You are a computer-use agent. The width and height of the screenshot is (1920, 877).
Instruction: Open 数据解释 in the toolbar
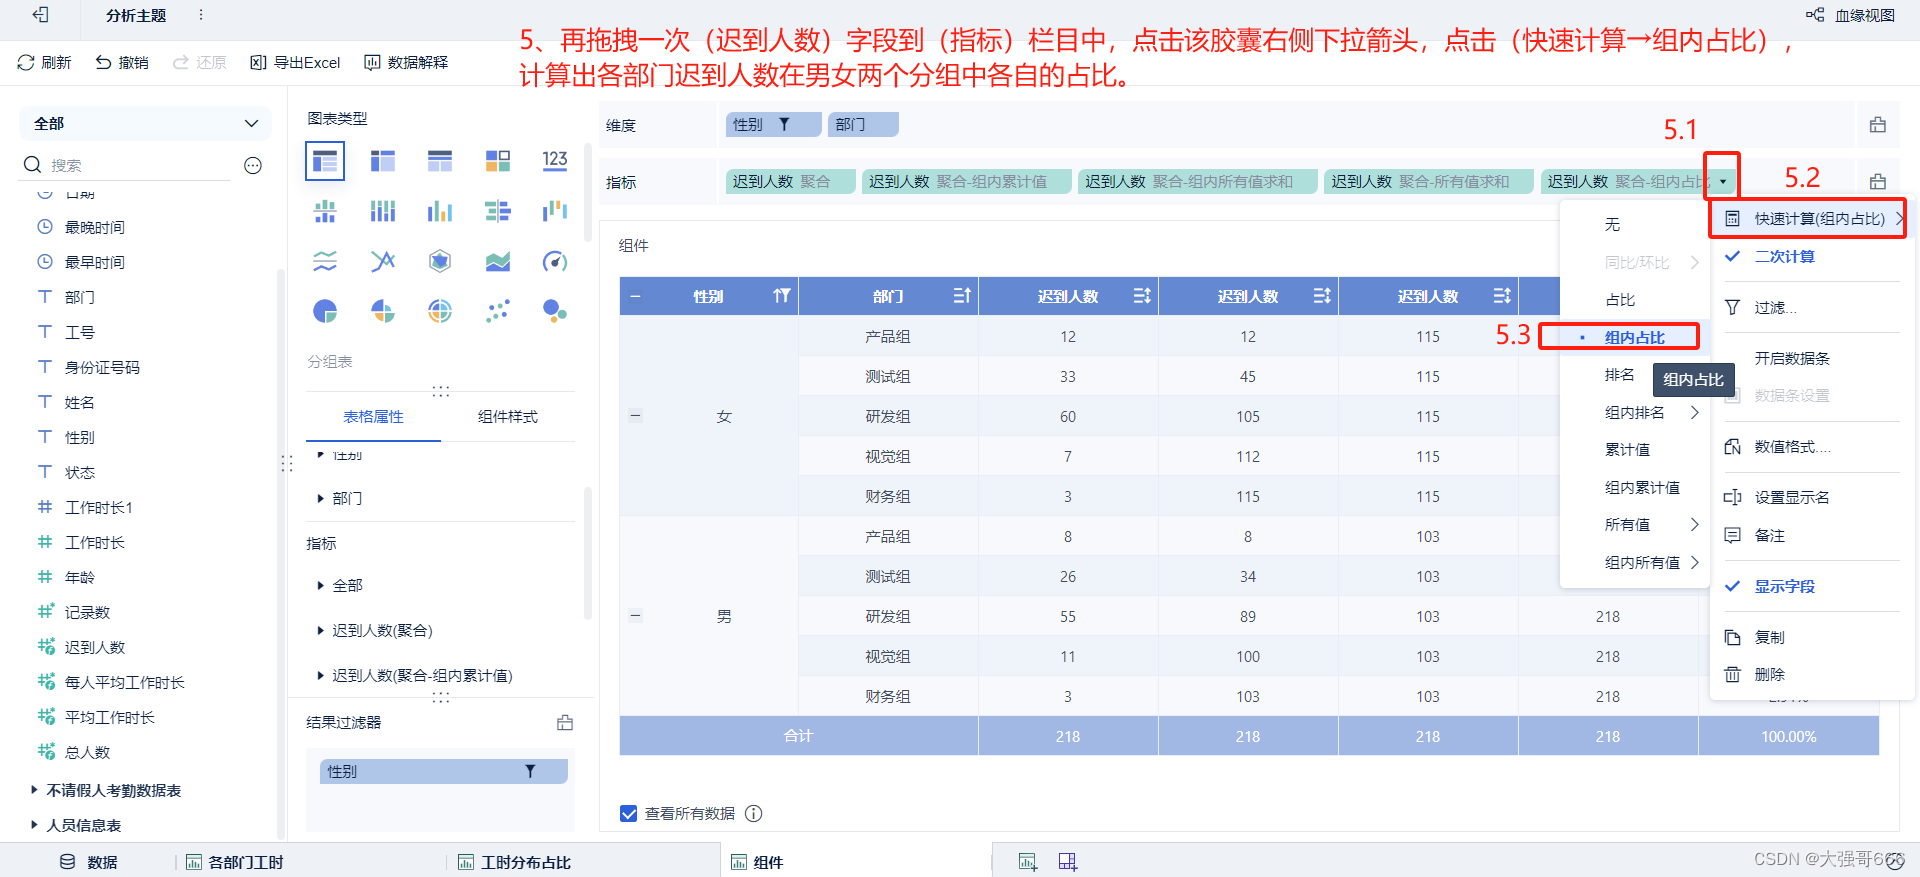point(406,62)
